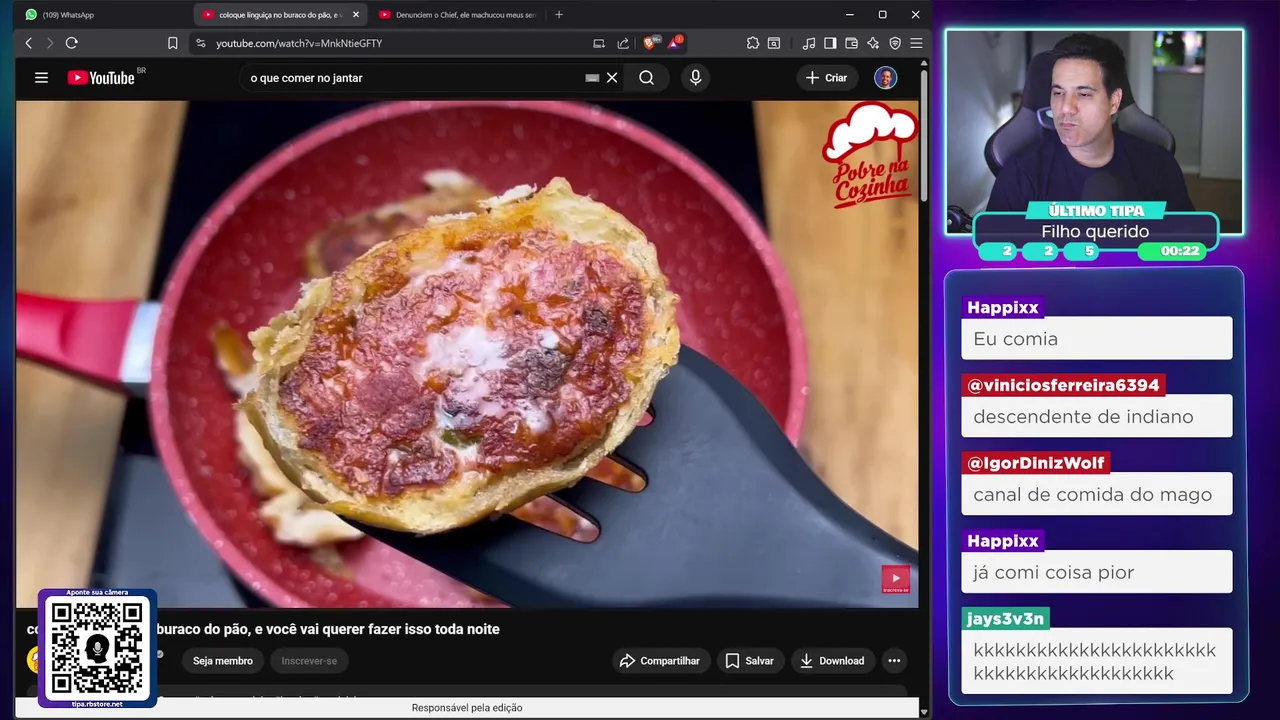
Task: Open a new browser tab
Action: (x=558, y=15)
